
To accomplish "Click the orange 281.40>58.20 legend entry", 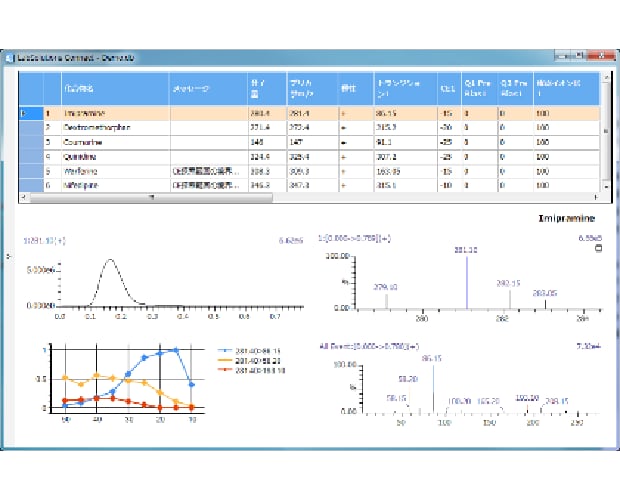I will (249, 361).
